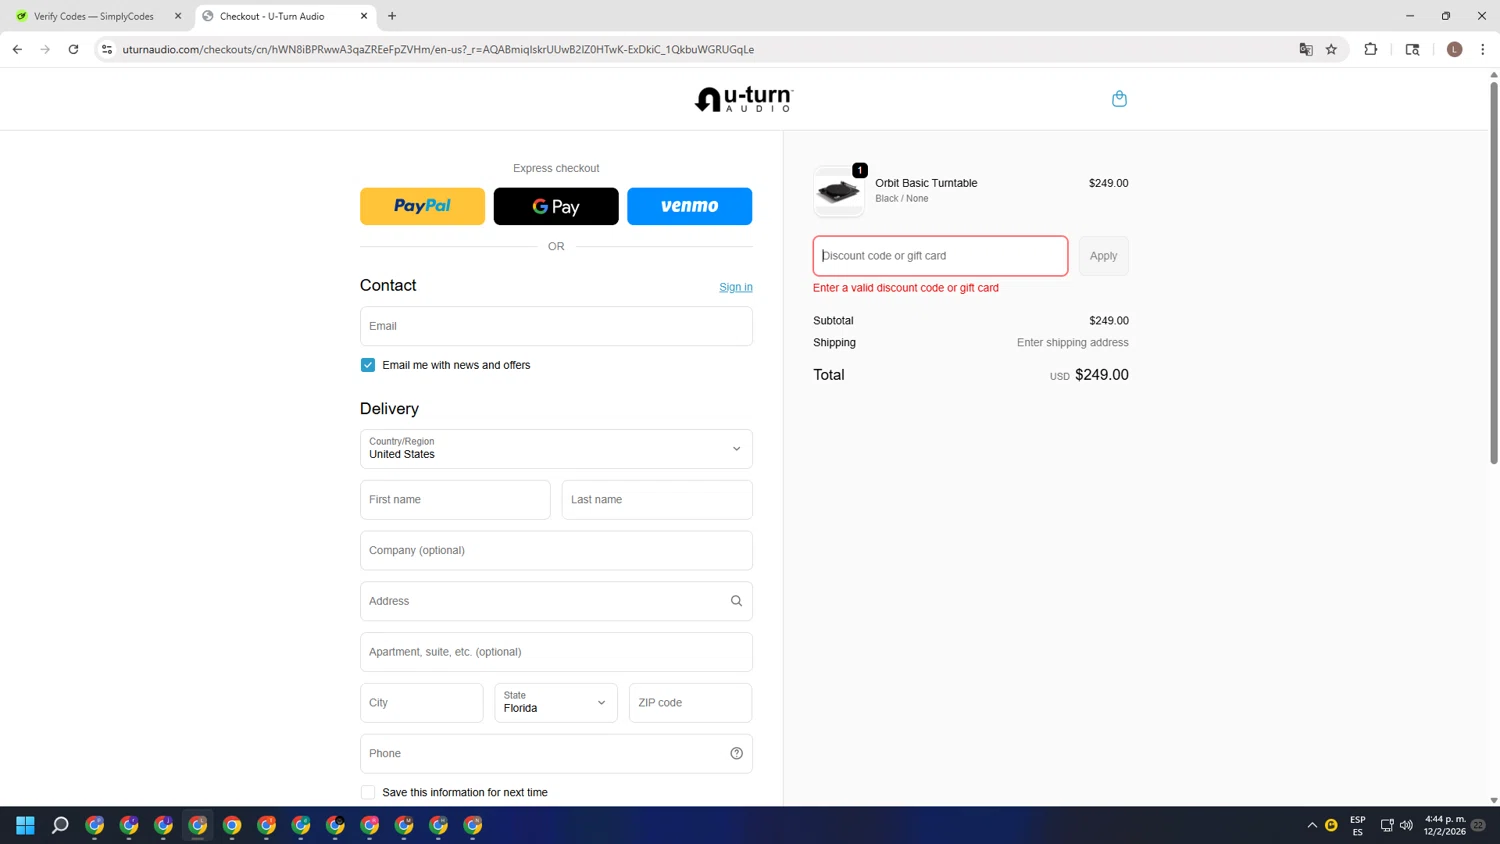Open the site information icon in address bar
Viewport: 1500px width, 844px height.
click(x=107, y=49)
